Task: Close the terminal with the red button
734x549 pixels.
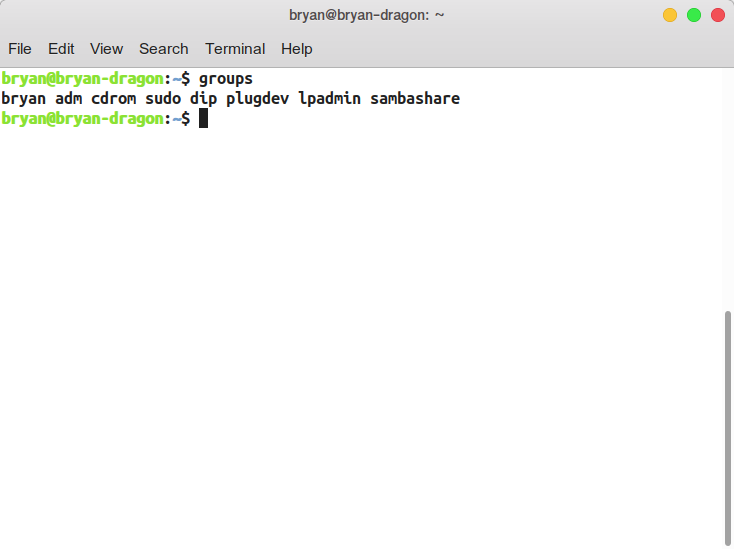Action: 718,15
